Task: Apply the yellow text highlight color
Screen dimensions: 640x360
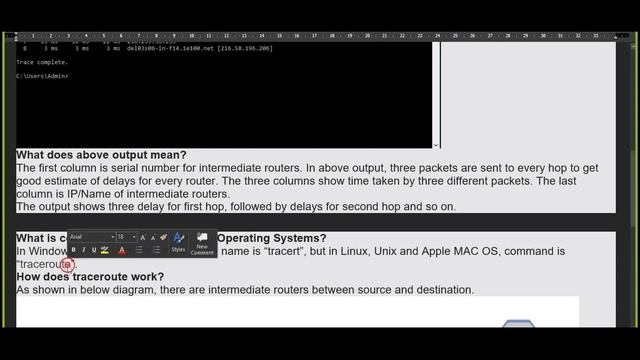Action: 105,250
